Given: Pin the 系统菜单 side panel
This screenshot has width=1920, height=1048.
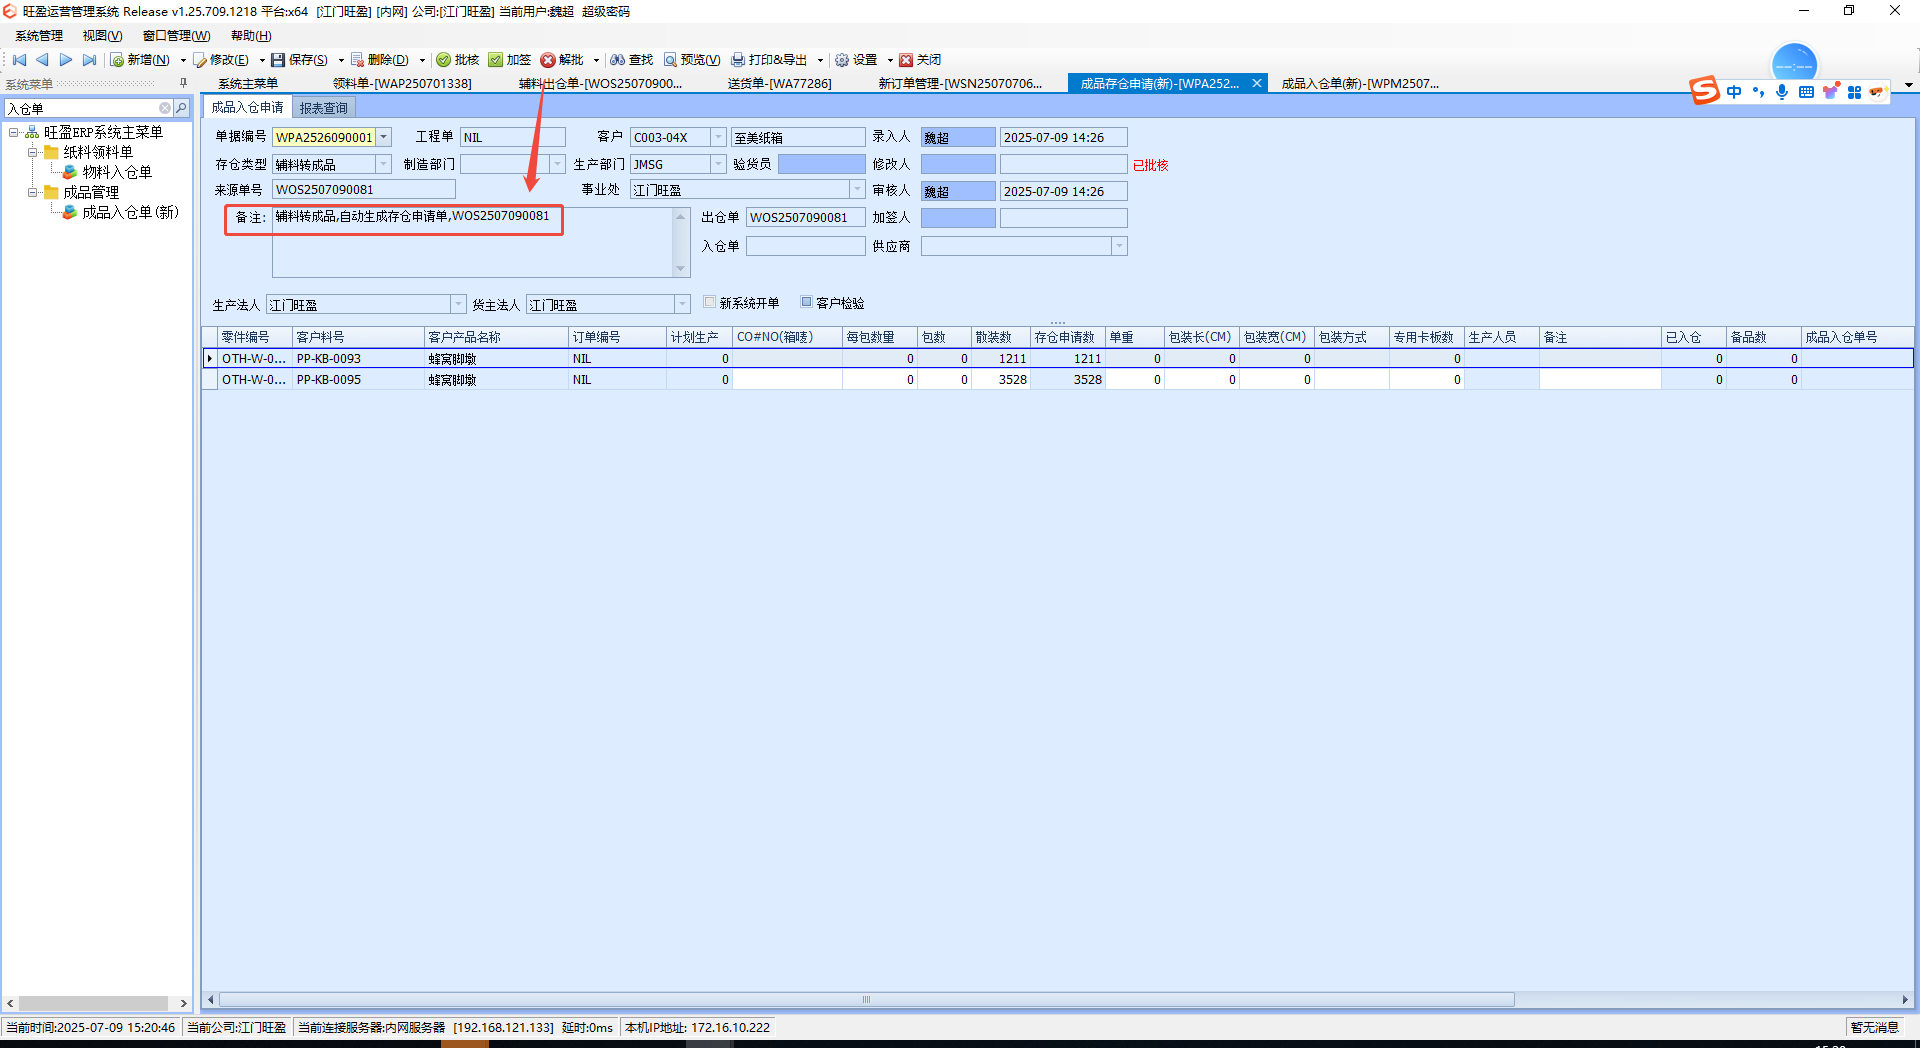Looking at the screenshot, I should [x=183, y=84].
